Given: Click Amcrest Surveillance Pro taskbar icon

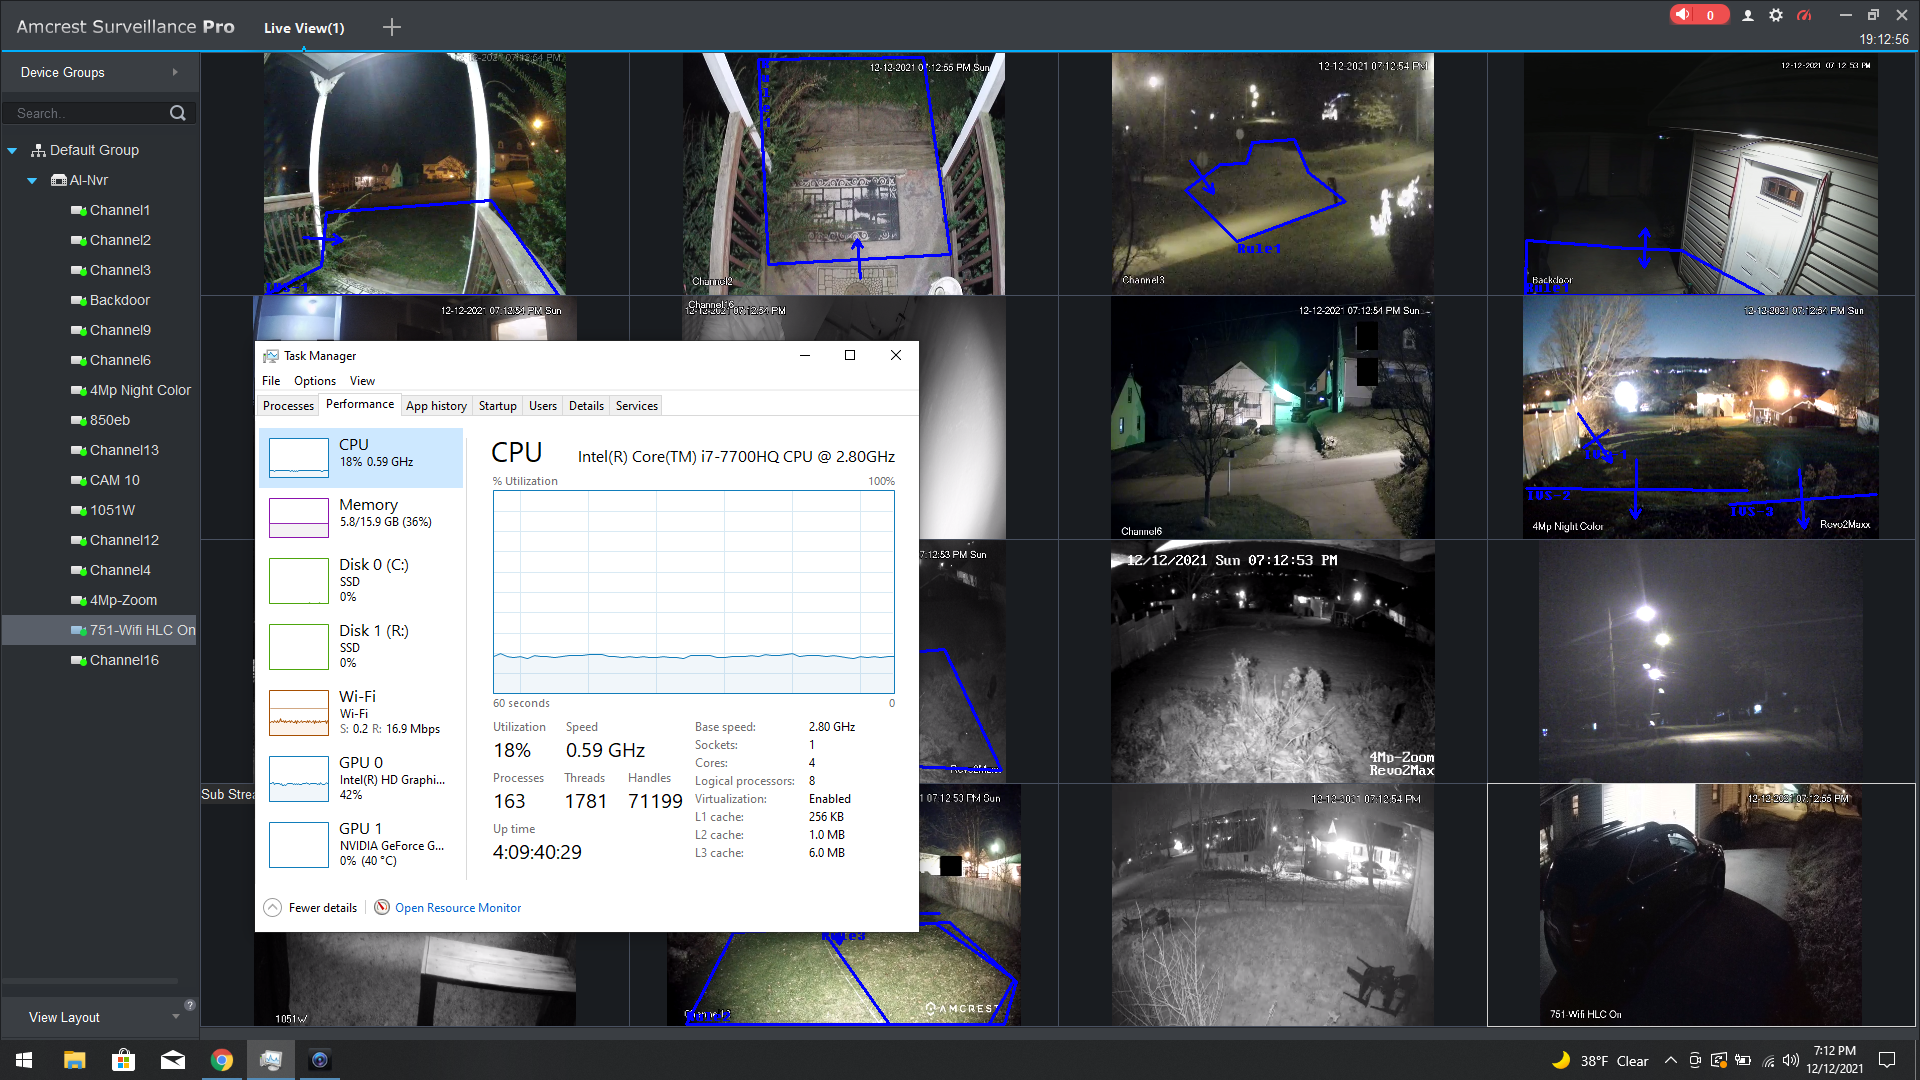Looking at the screenshot, I should [x=319, y=1060].
